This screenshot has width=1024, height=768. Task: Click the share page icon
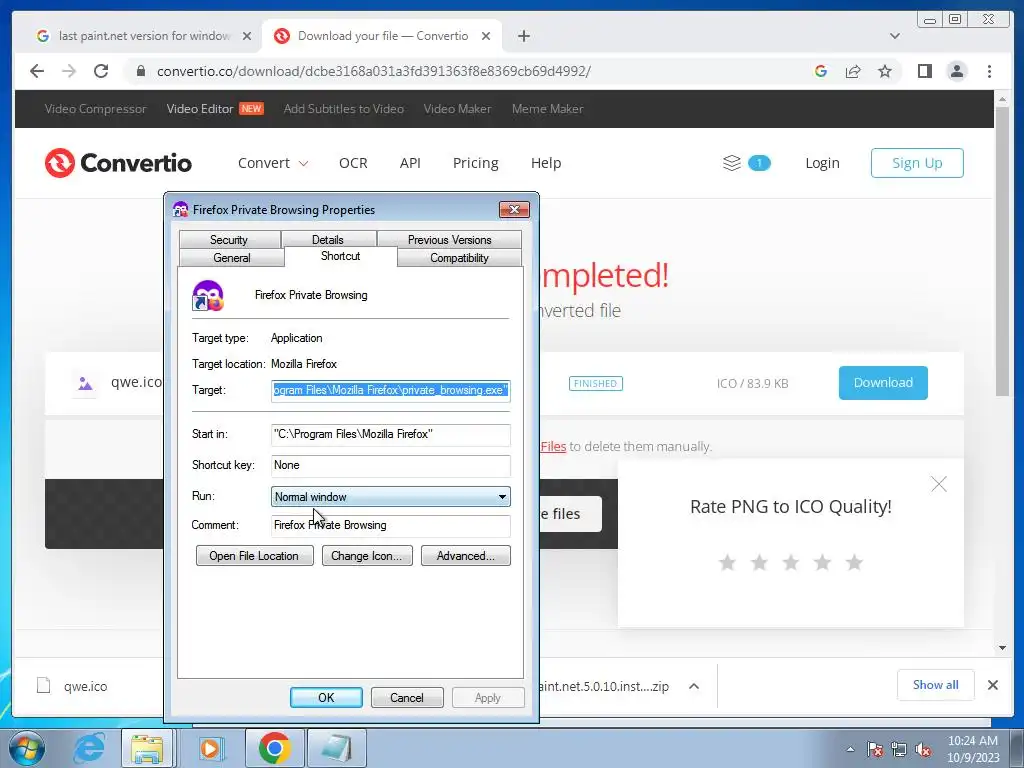coord(853,71)
